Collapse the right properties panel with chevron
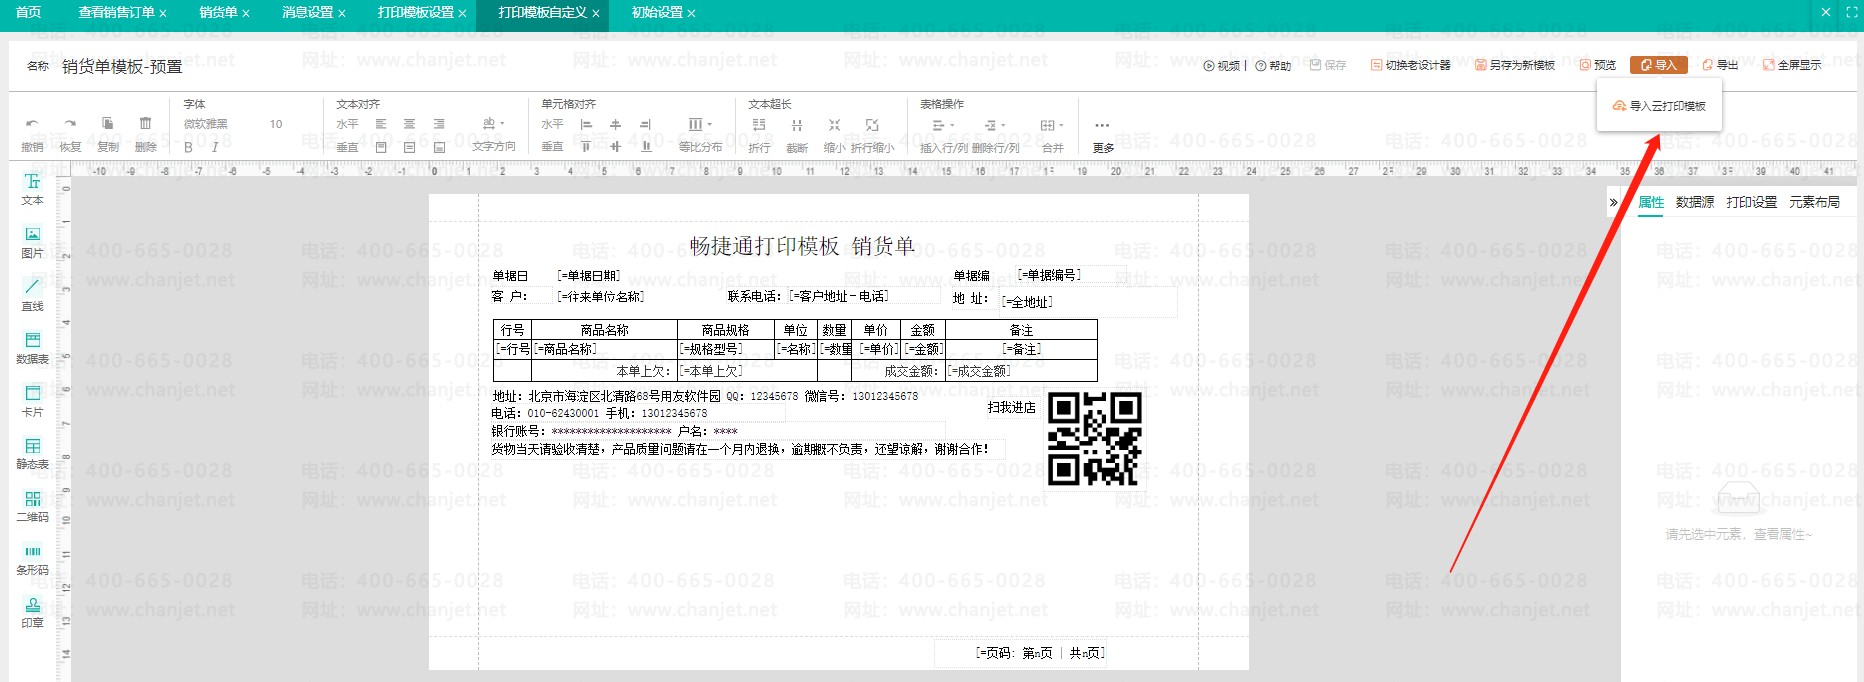 [1613, 202]
